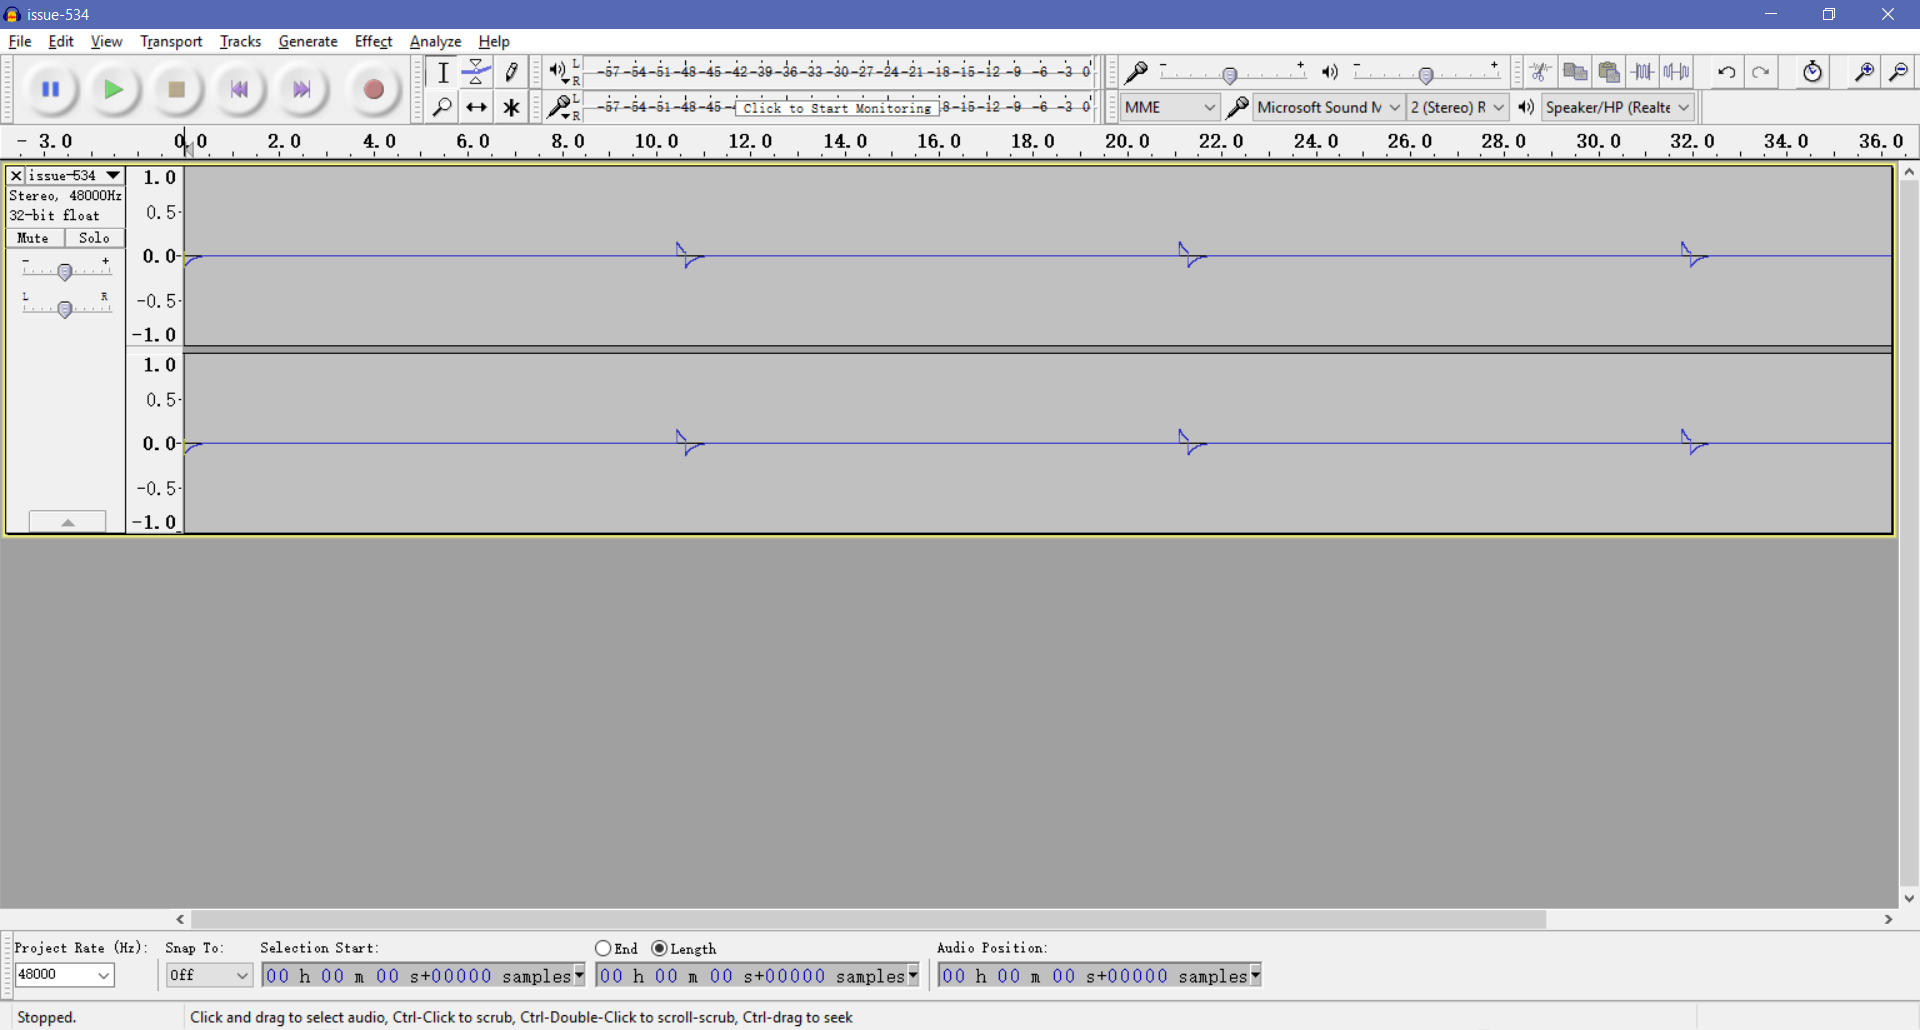Click the Pause transport button

click(51, 90)
